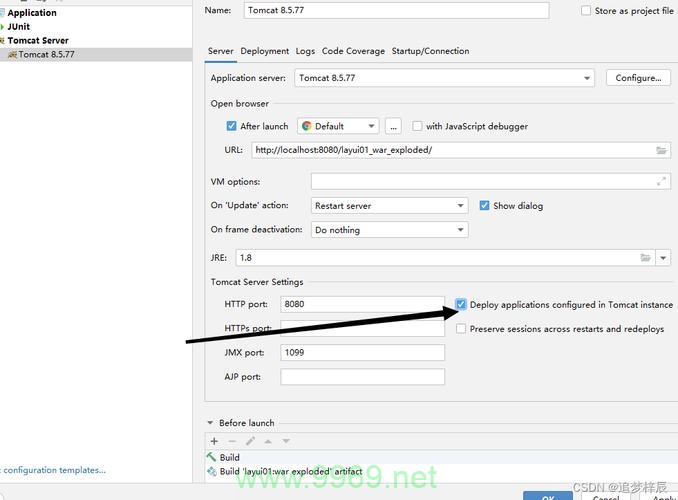Check the Store as project file box
678x500 pixels.
pos(585,10)
